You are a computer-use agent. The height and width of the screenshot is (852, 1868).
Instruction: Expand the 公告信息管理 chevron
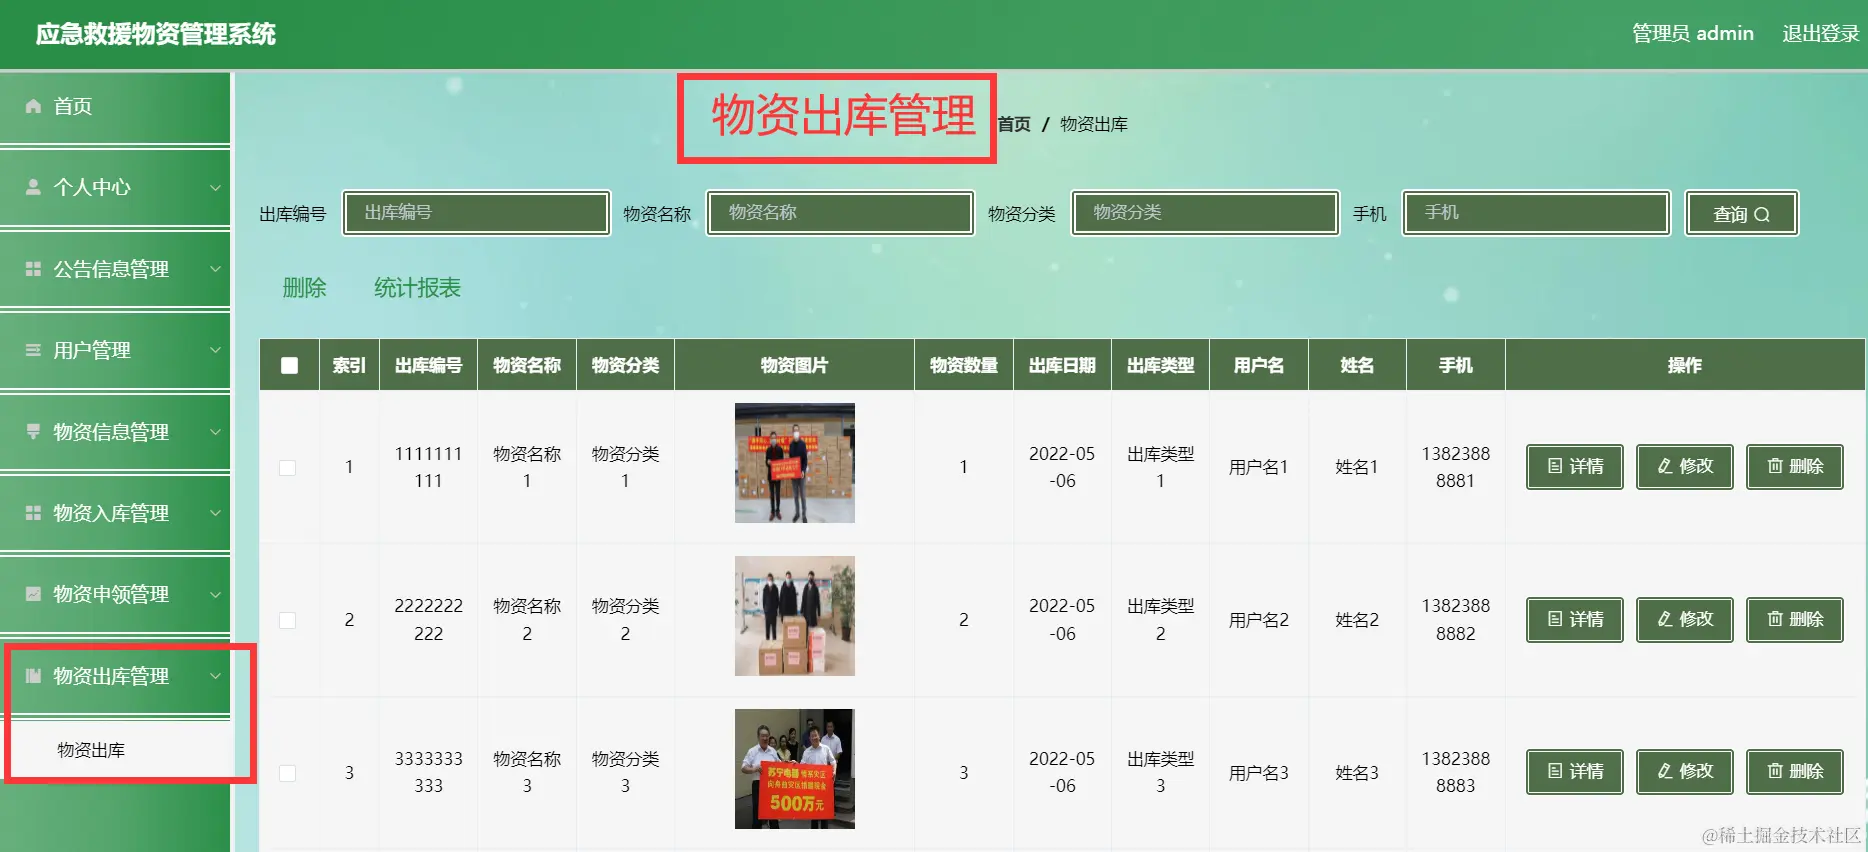coord(215,269)
